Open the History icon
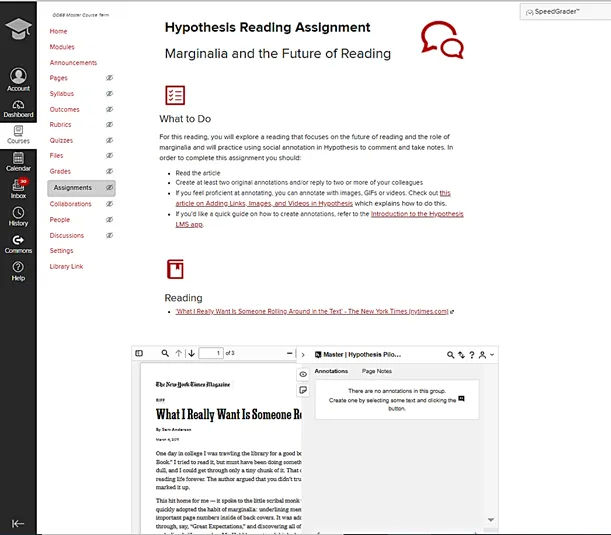The width and height of the screenshot is (611, 535). point(18,216)
